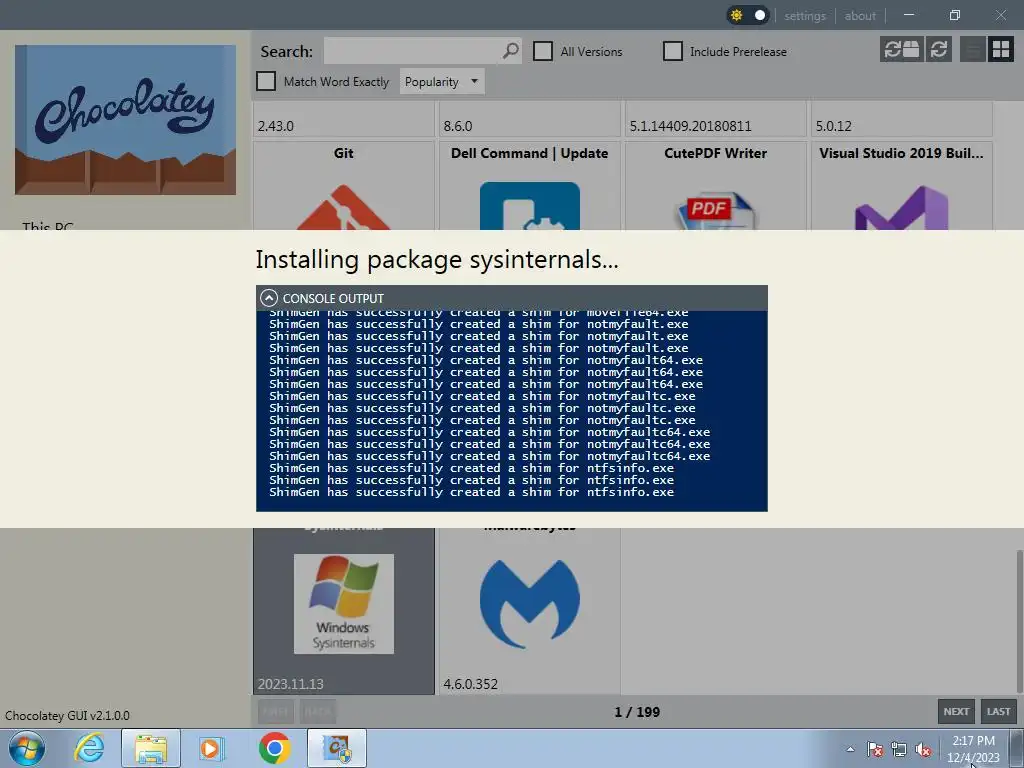Focus the Search input field
The image size is (1024, 768).
point(413,51)
